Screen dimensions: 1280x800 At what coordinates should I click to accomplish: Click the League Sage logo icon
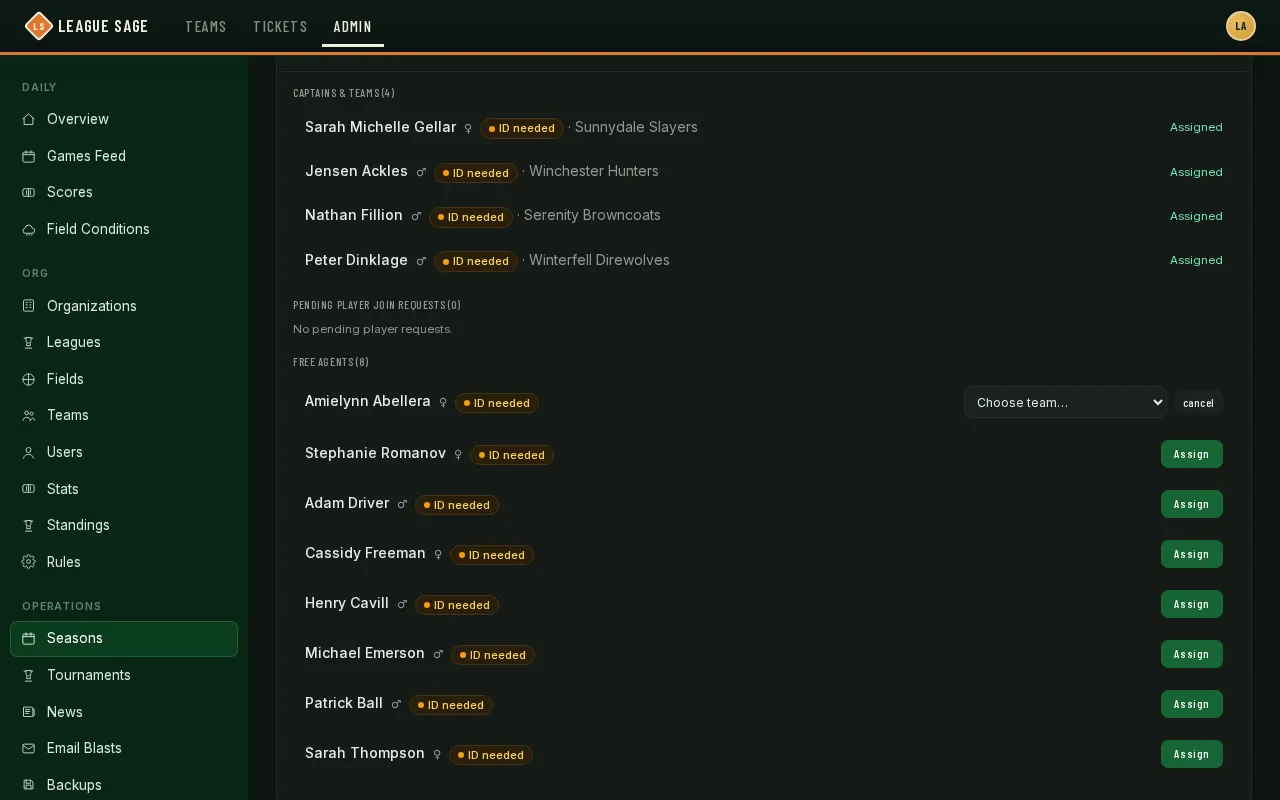tap(38, 26)
